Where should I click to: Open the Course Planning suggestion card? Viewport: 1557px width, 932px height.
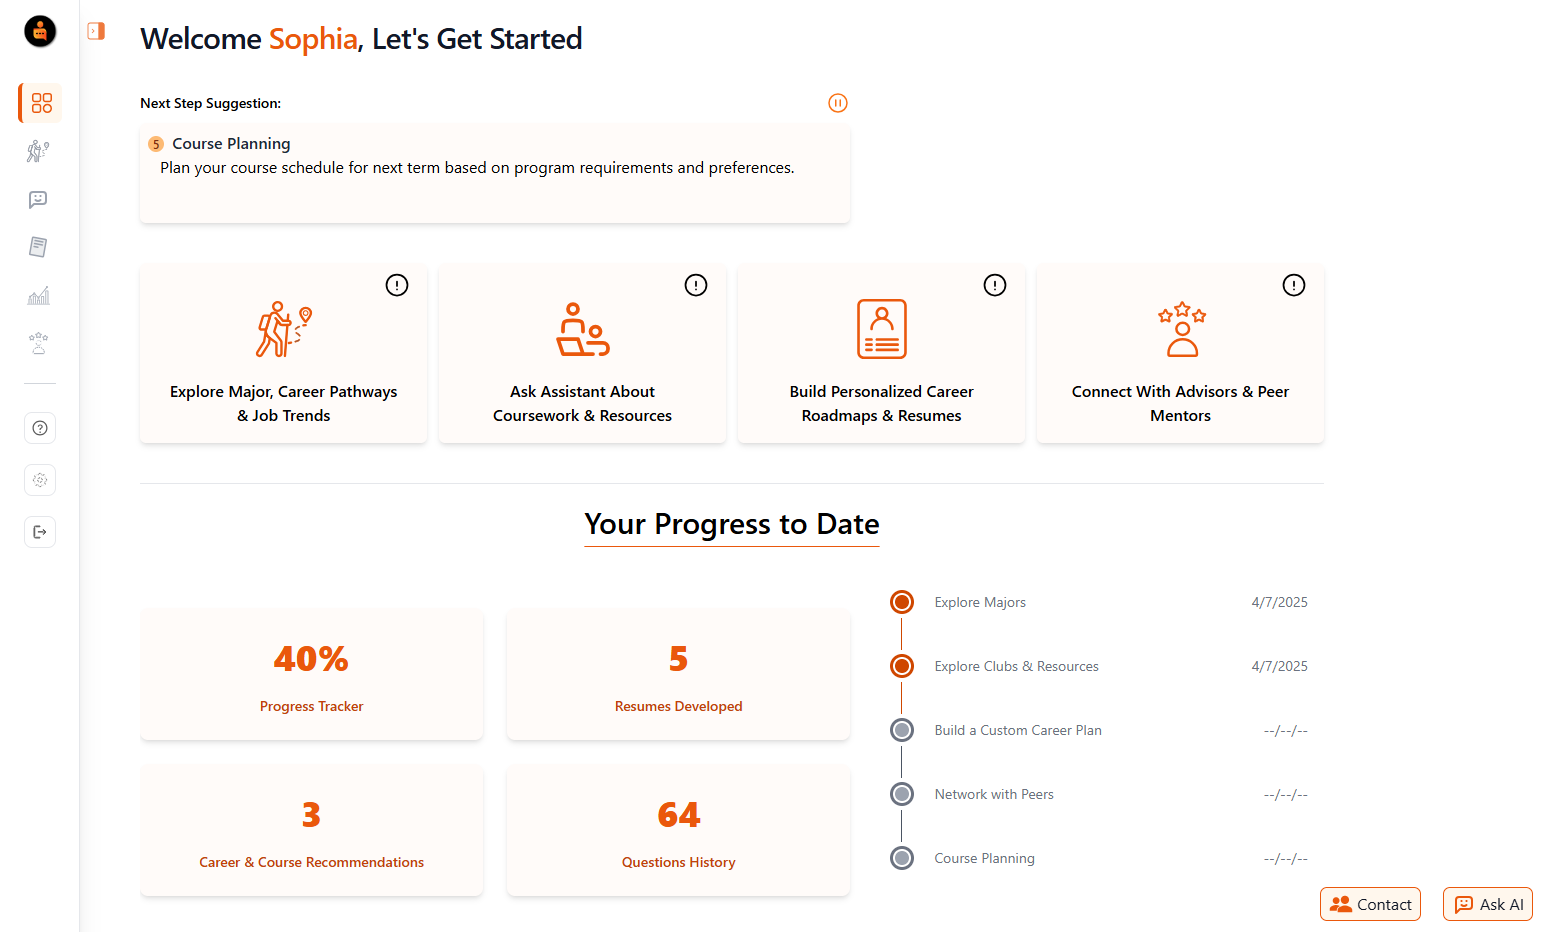pyautogui.click(x=495, y=173)
